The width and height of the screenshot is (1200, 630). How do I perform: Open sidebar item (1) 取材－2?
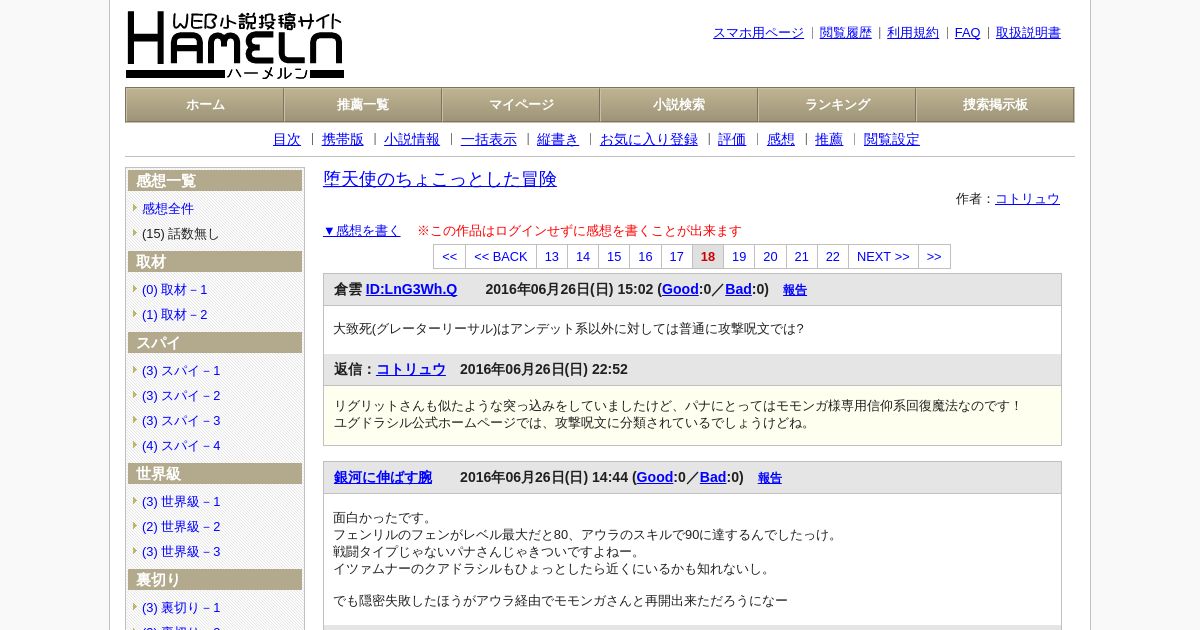pos(175,315)
